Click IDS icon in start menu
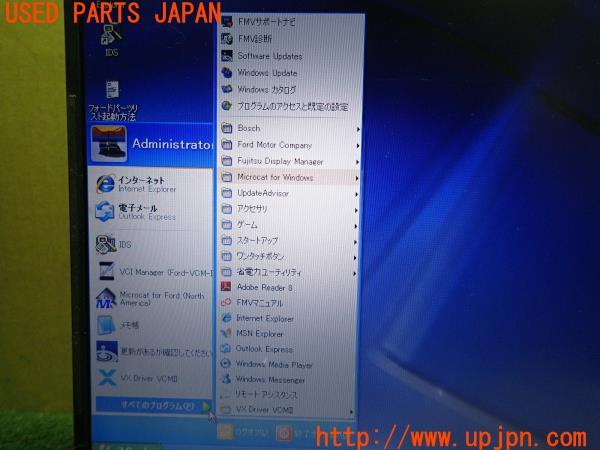The width and height of the screenshot is (600, 450). click(x=106, y=244)
